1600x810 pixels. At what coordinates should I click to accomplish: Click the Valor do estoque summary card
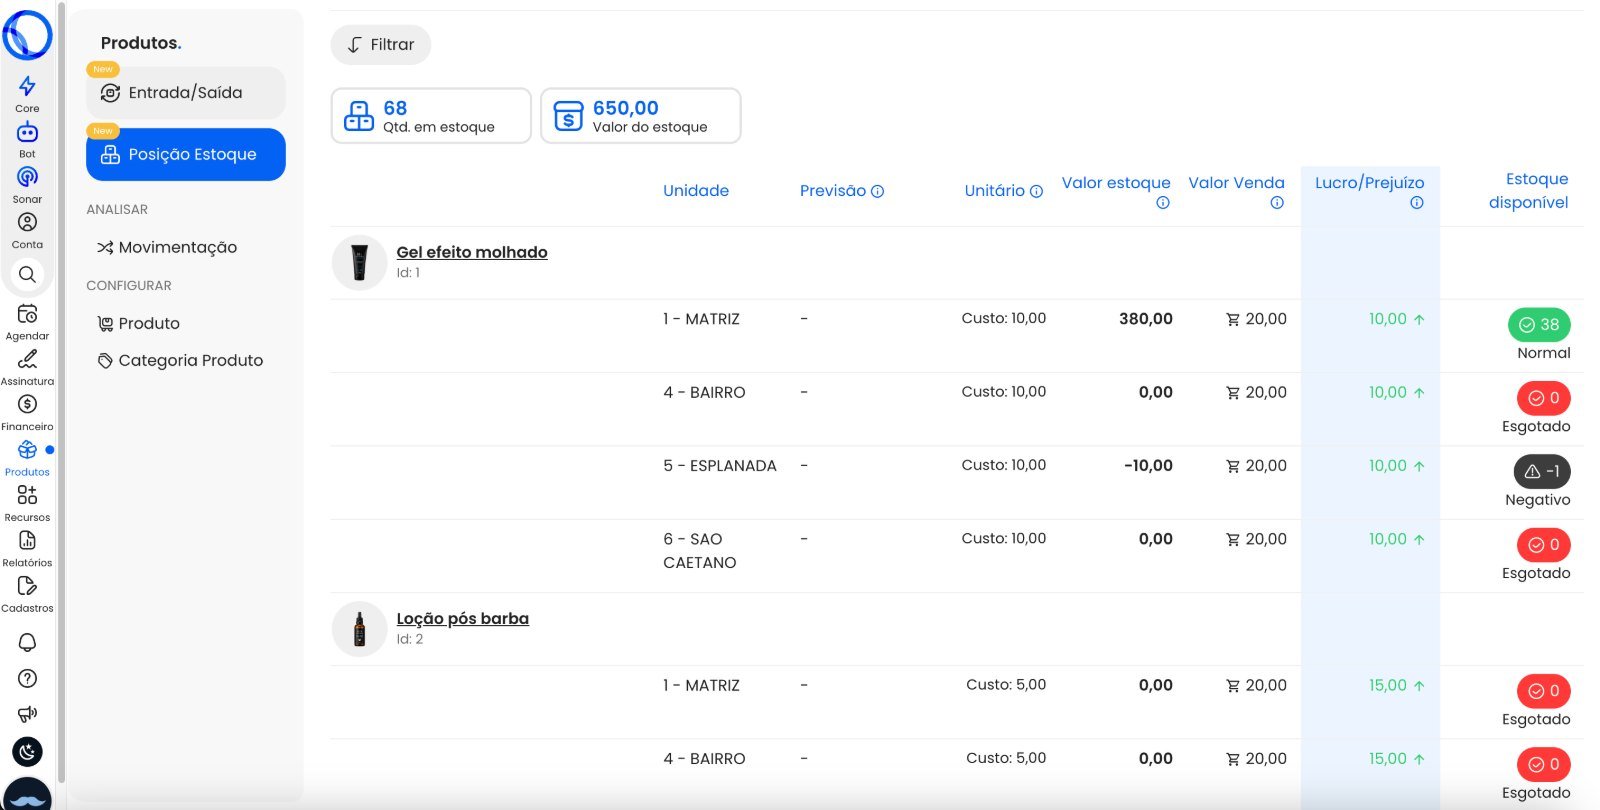coord(641,116)
